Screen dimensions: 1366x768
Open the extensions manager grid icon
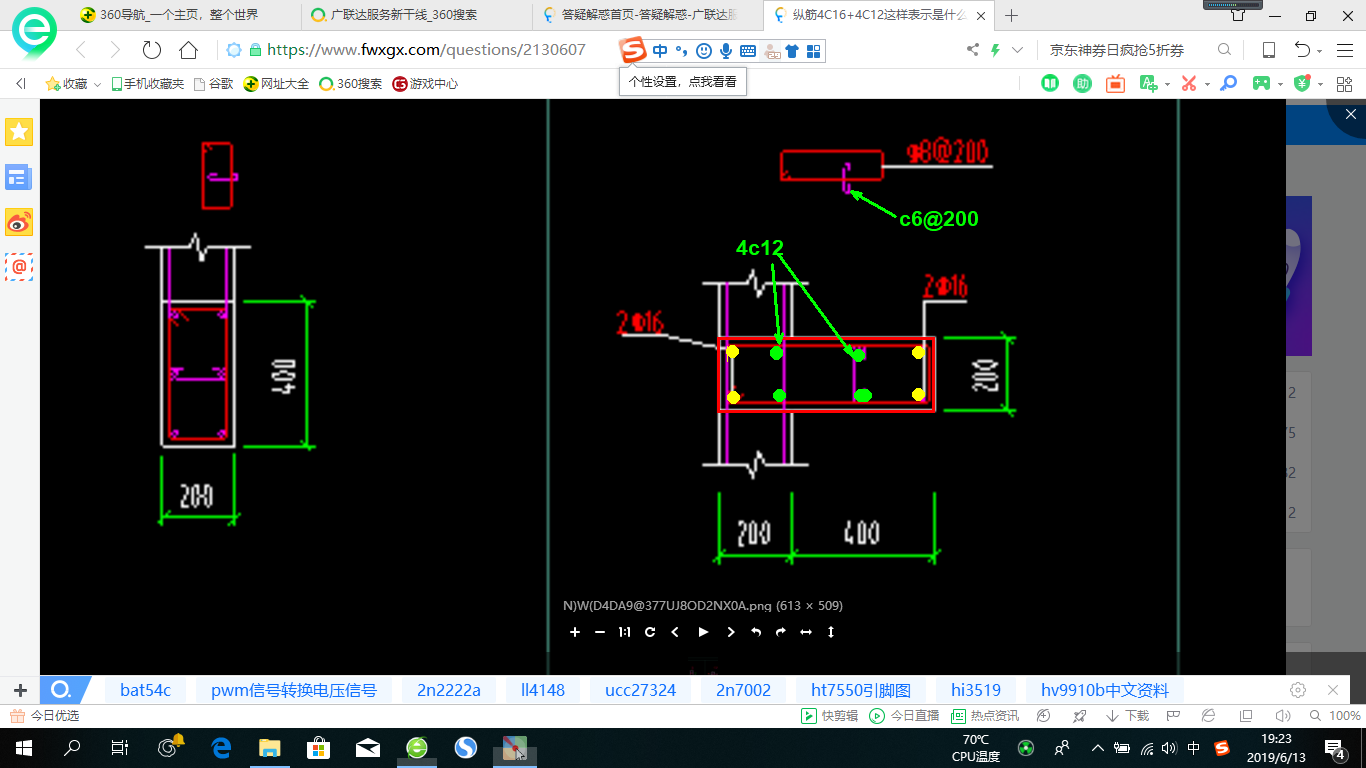(x=1344, y=84)
